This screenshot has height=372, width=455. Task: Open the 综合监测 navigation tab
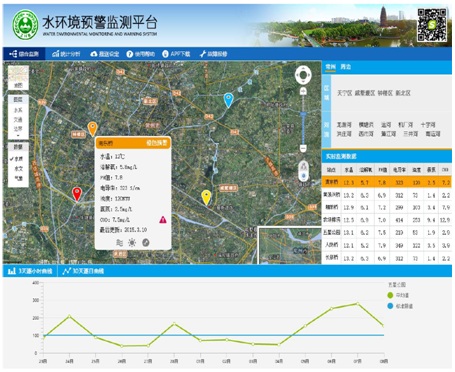[24, 54]
